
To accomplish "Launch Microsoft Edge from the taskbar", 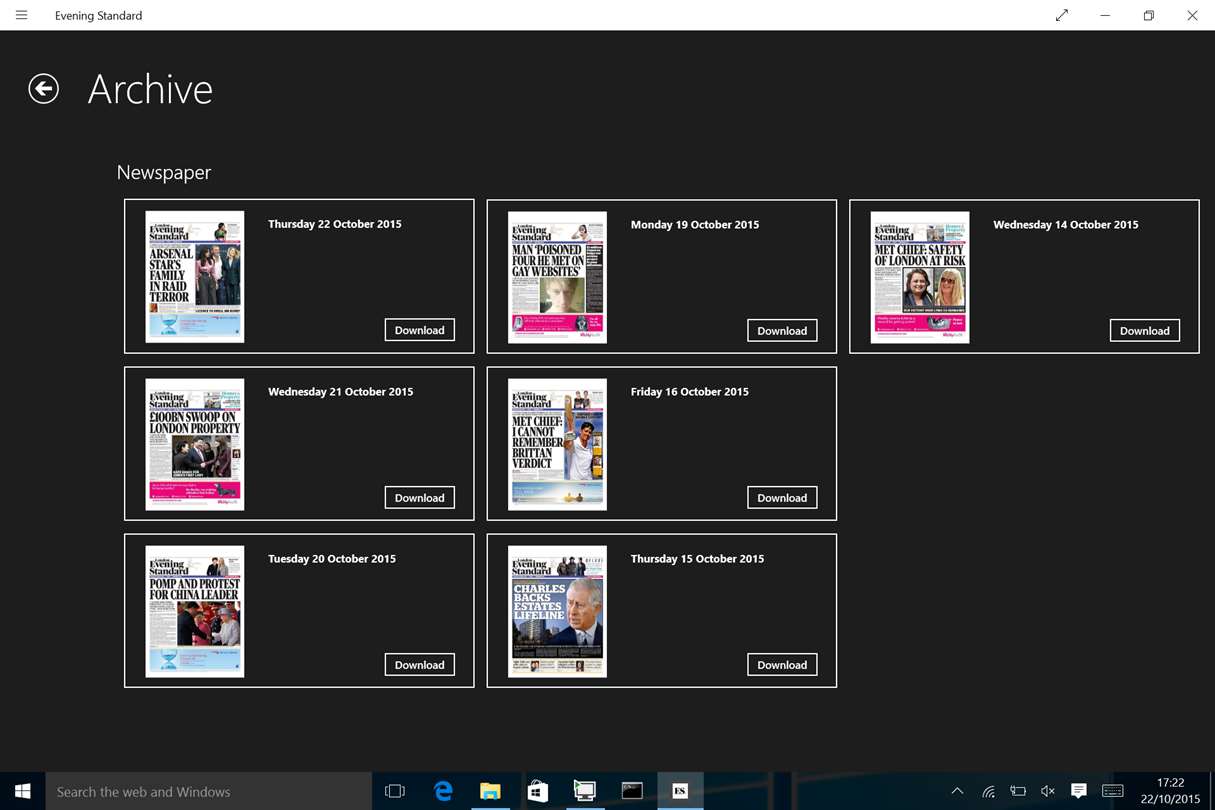I will point(443,791).
